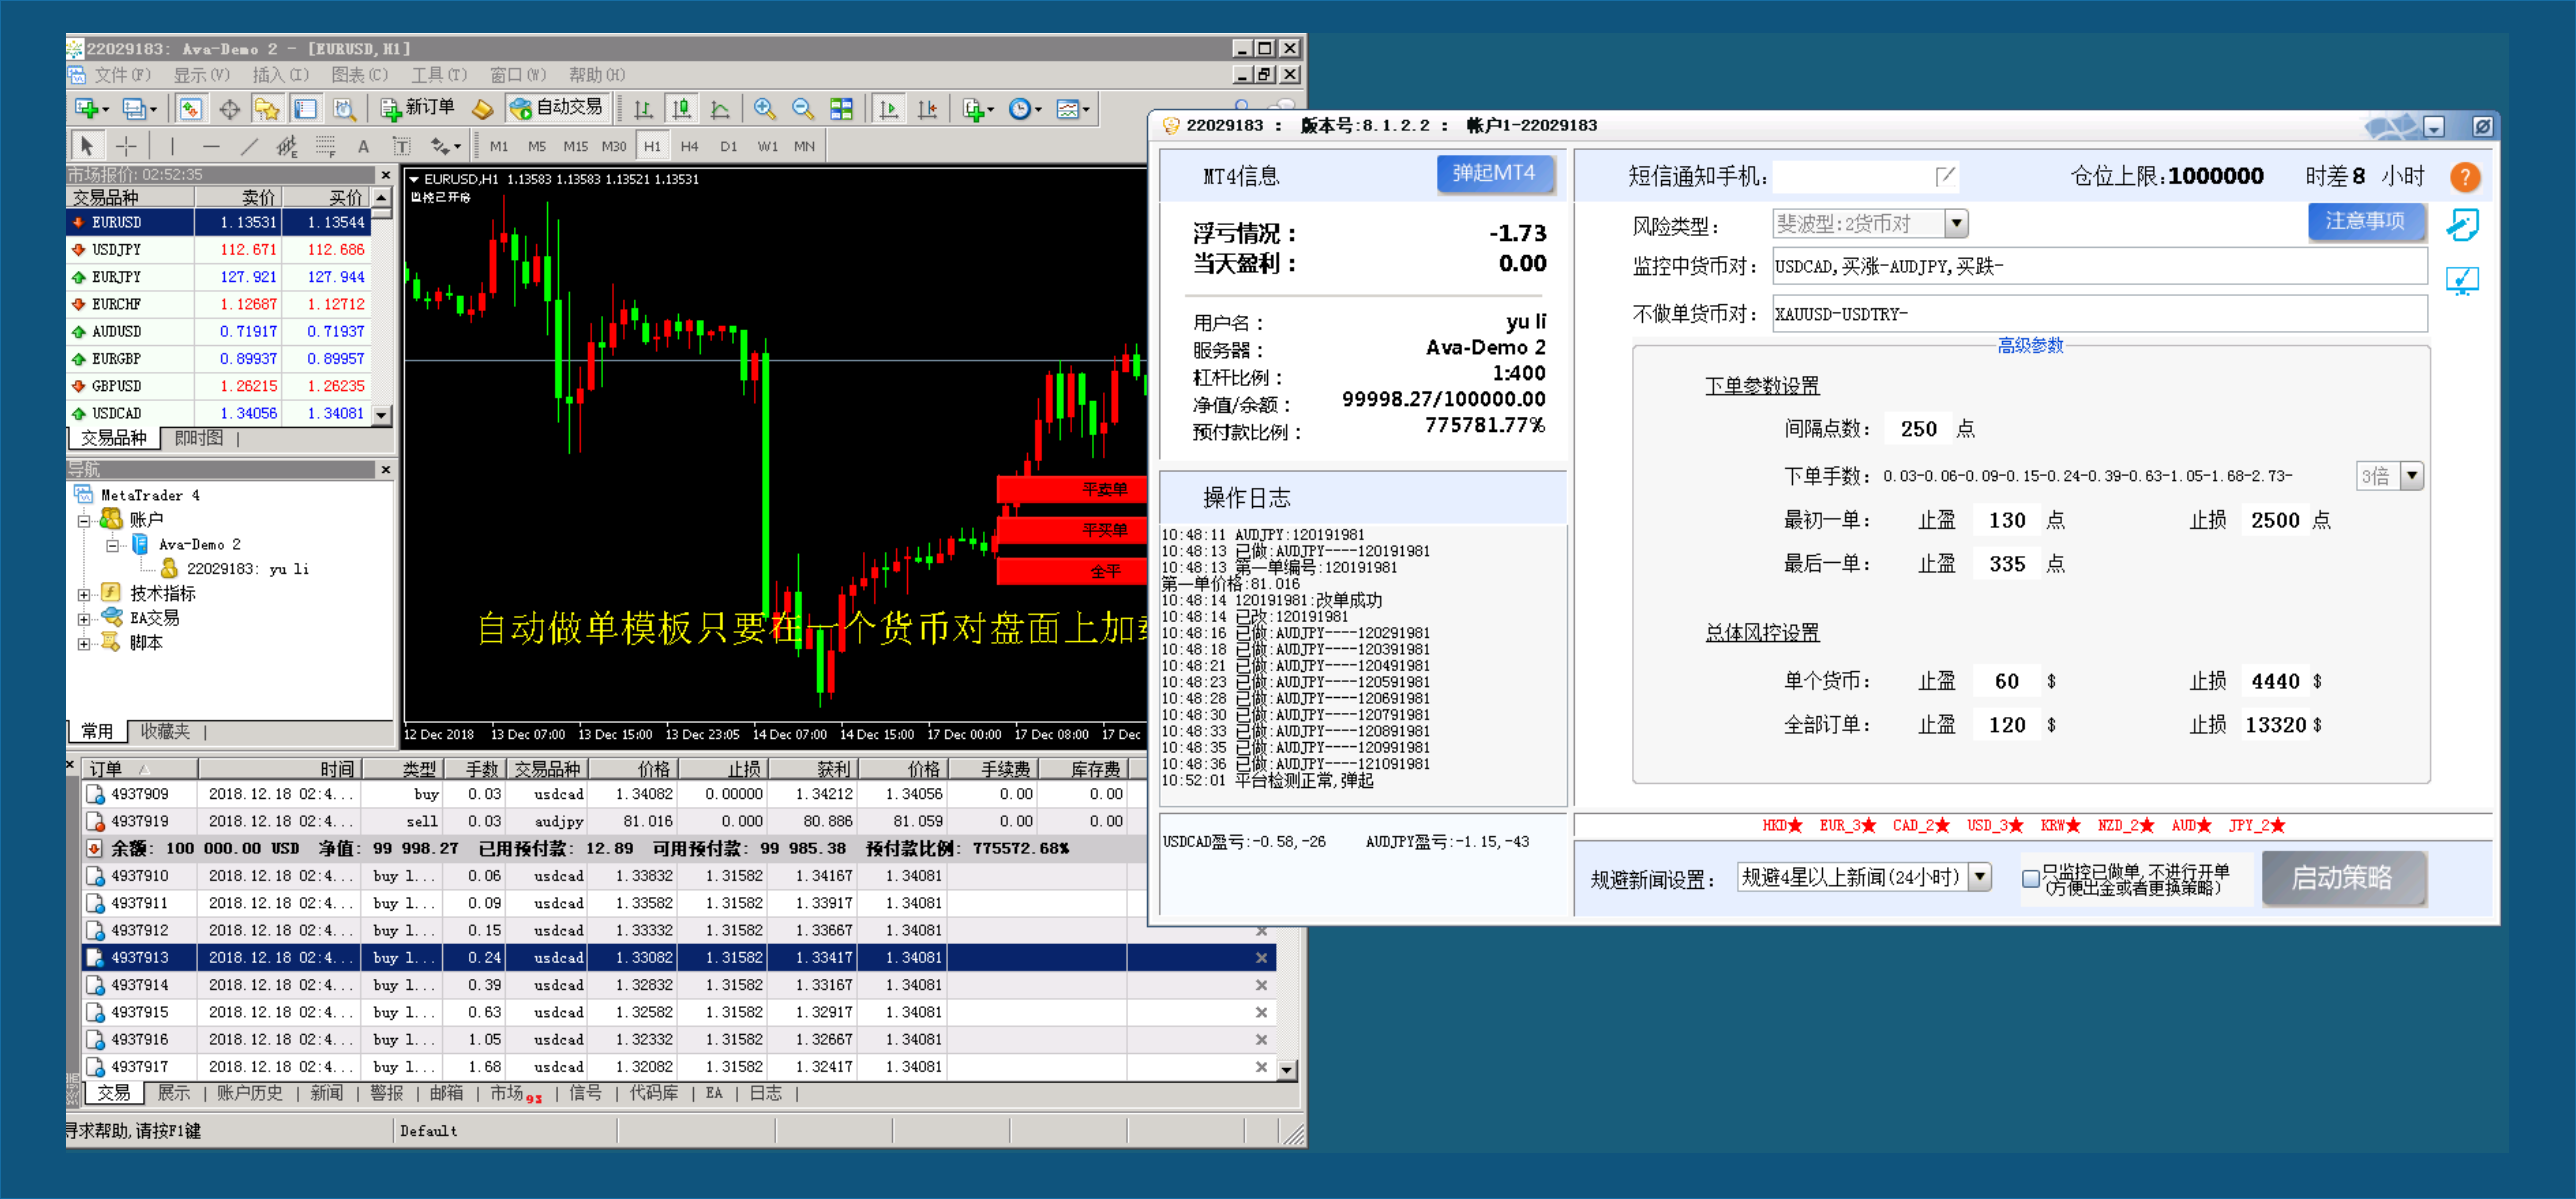This screenshot has height=1199, width=2576.
Task: Toggle the Data Window crosshair-circle icon
Action: pos(229,108)
